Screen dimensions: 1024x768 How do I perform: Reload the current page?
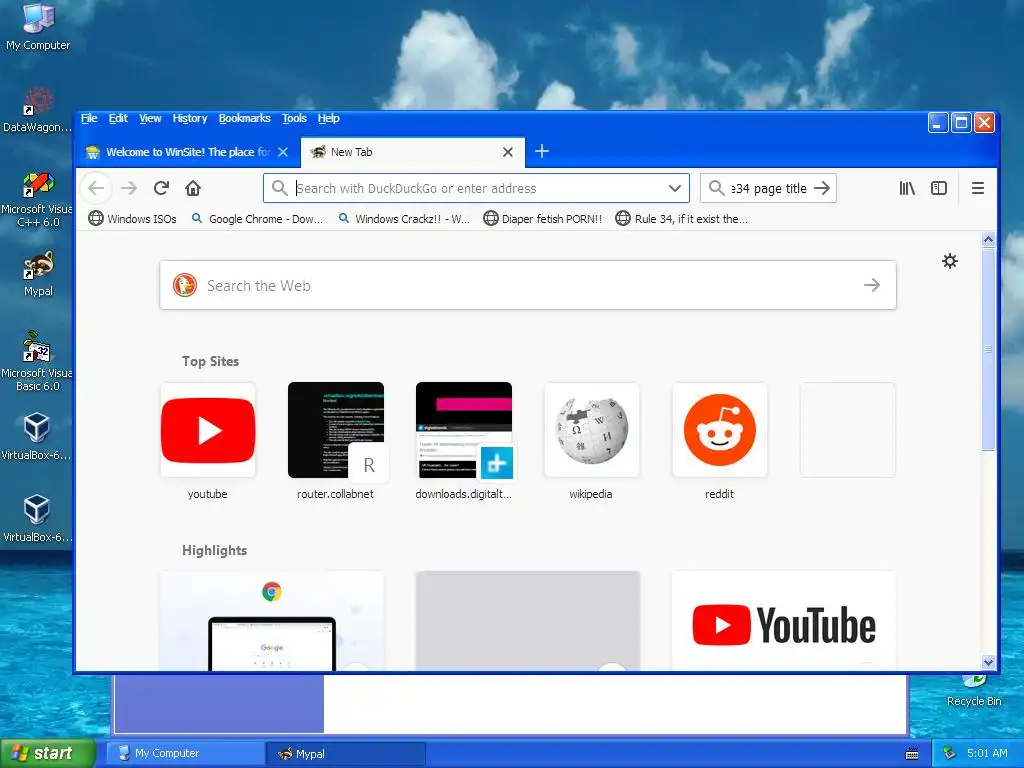(x=161, y=188)
